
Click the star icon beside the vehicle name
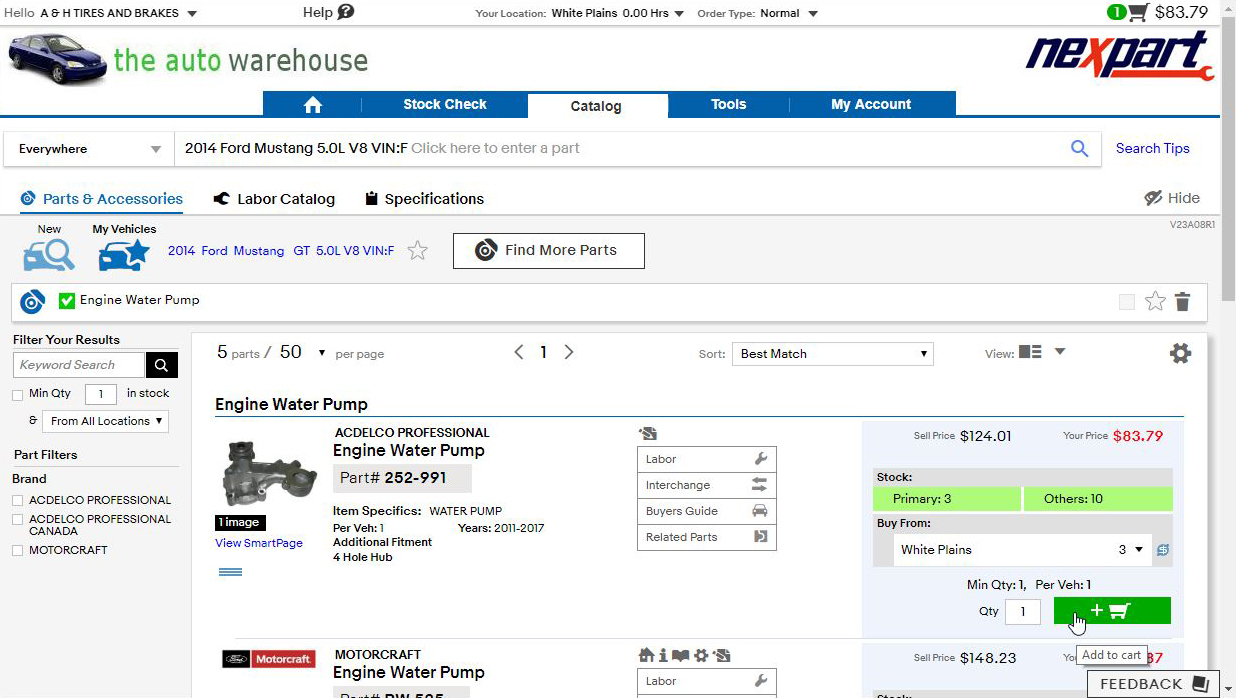click(x=418, y=251)
